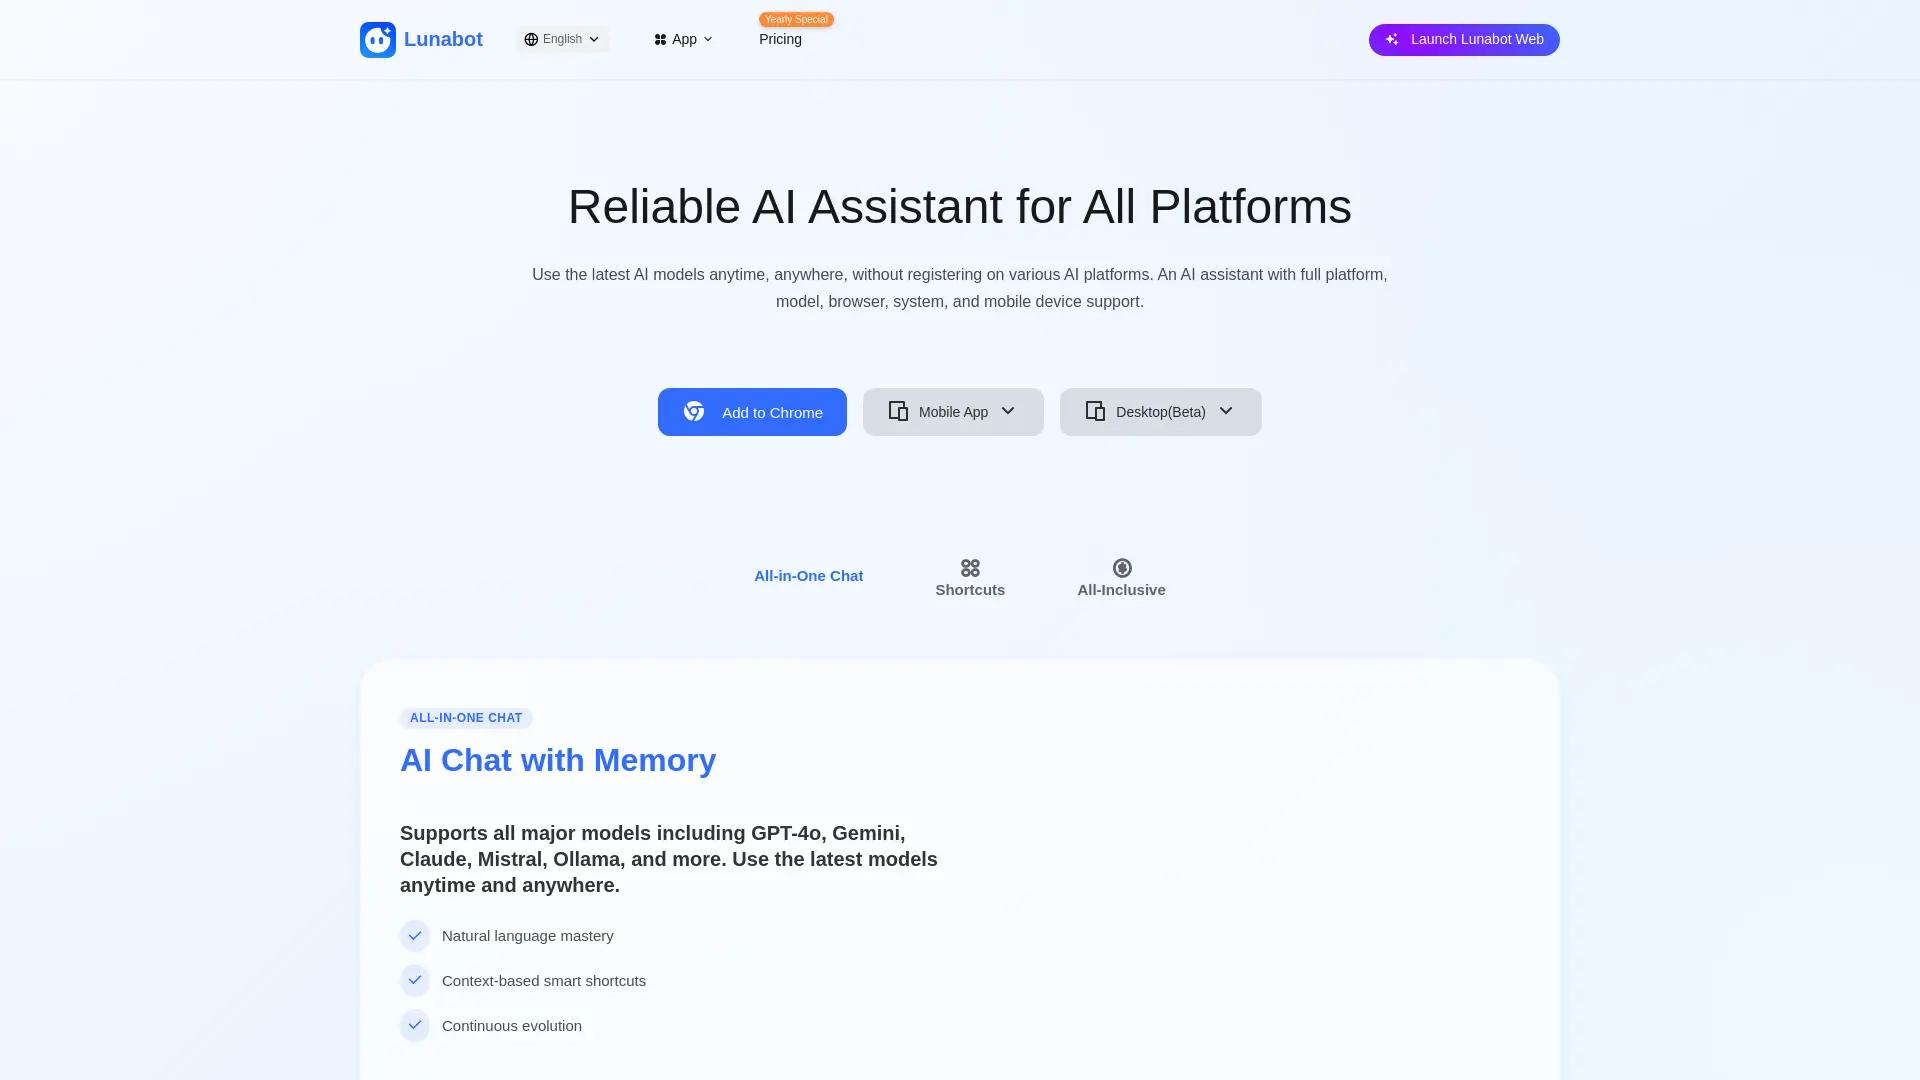Click the All-Inclusive circle icon

(x=1122, y=568)
